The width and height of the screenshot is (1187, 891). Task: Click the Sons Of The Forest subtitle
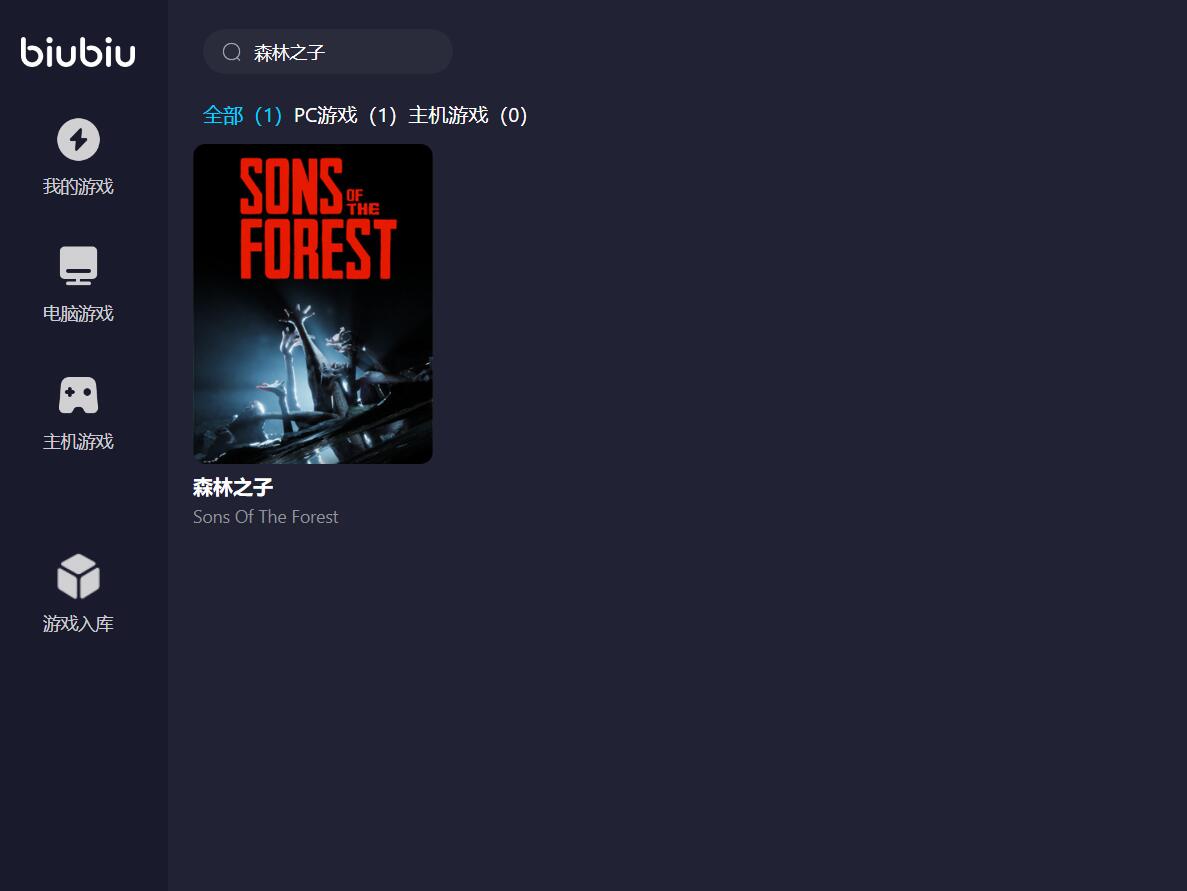pos(266,517)
